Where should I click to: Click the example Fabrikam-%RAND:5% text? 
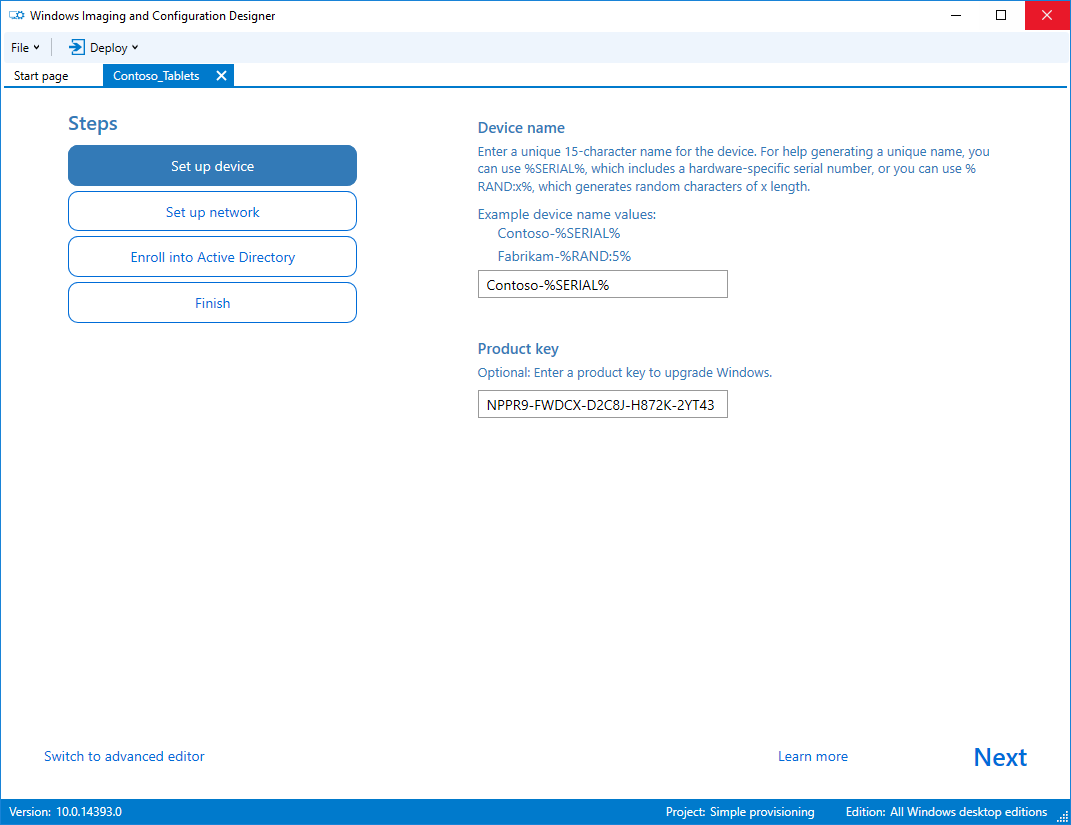(x=564, y=257)
